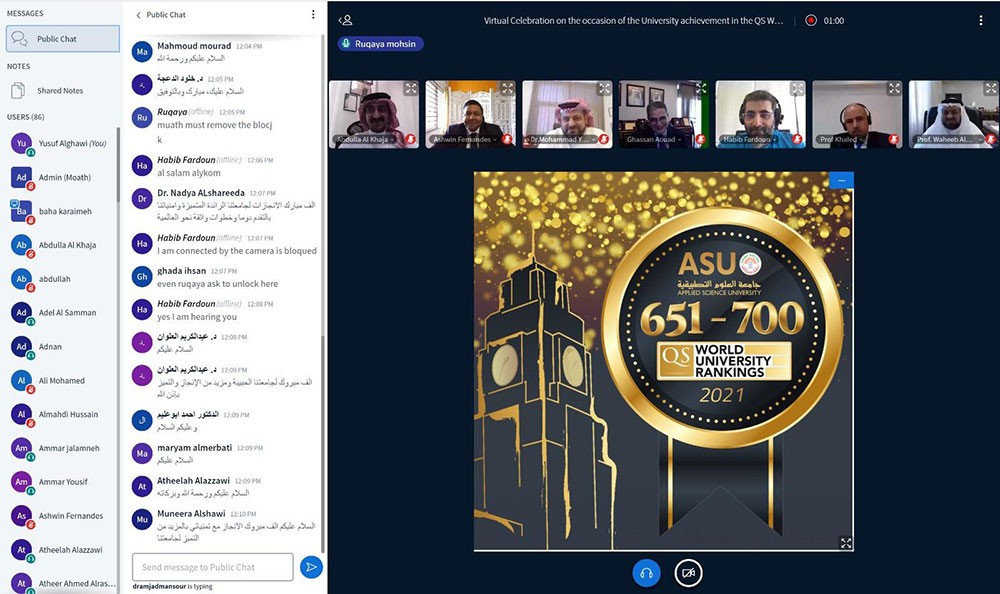Click the Public Chat bubble icon
The width and height of the screenshot is (1000, 594).
point(19,39)
